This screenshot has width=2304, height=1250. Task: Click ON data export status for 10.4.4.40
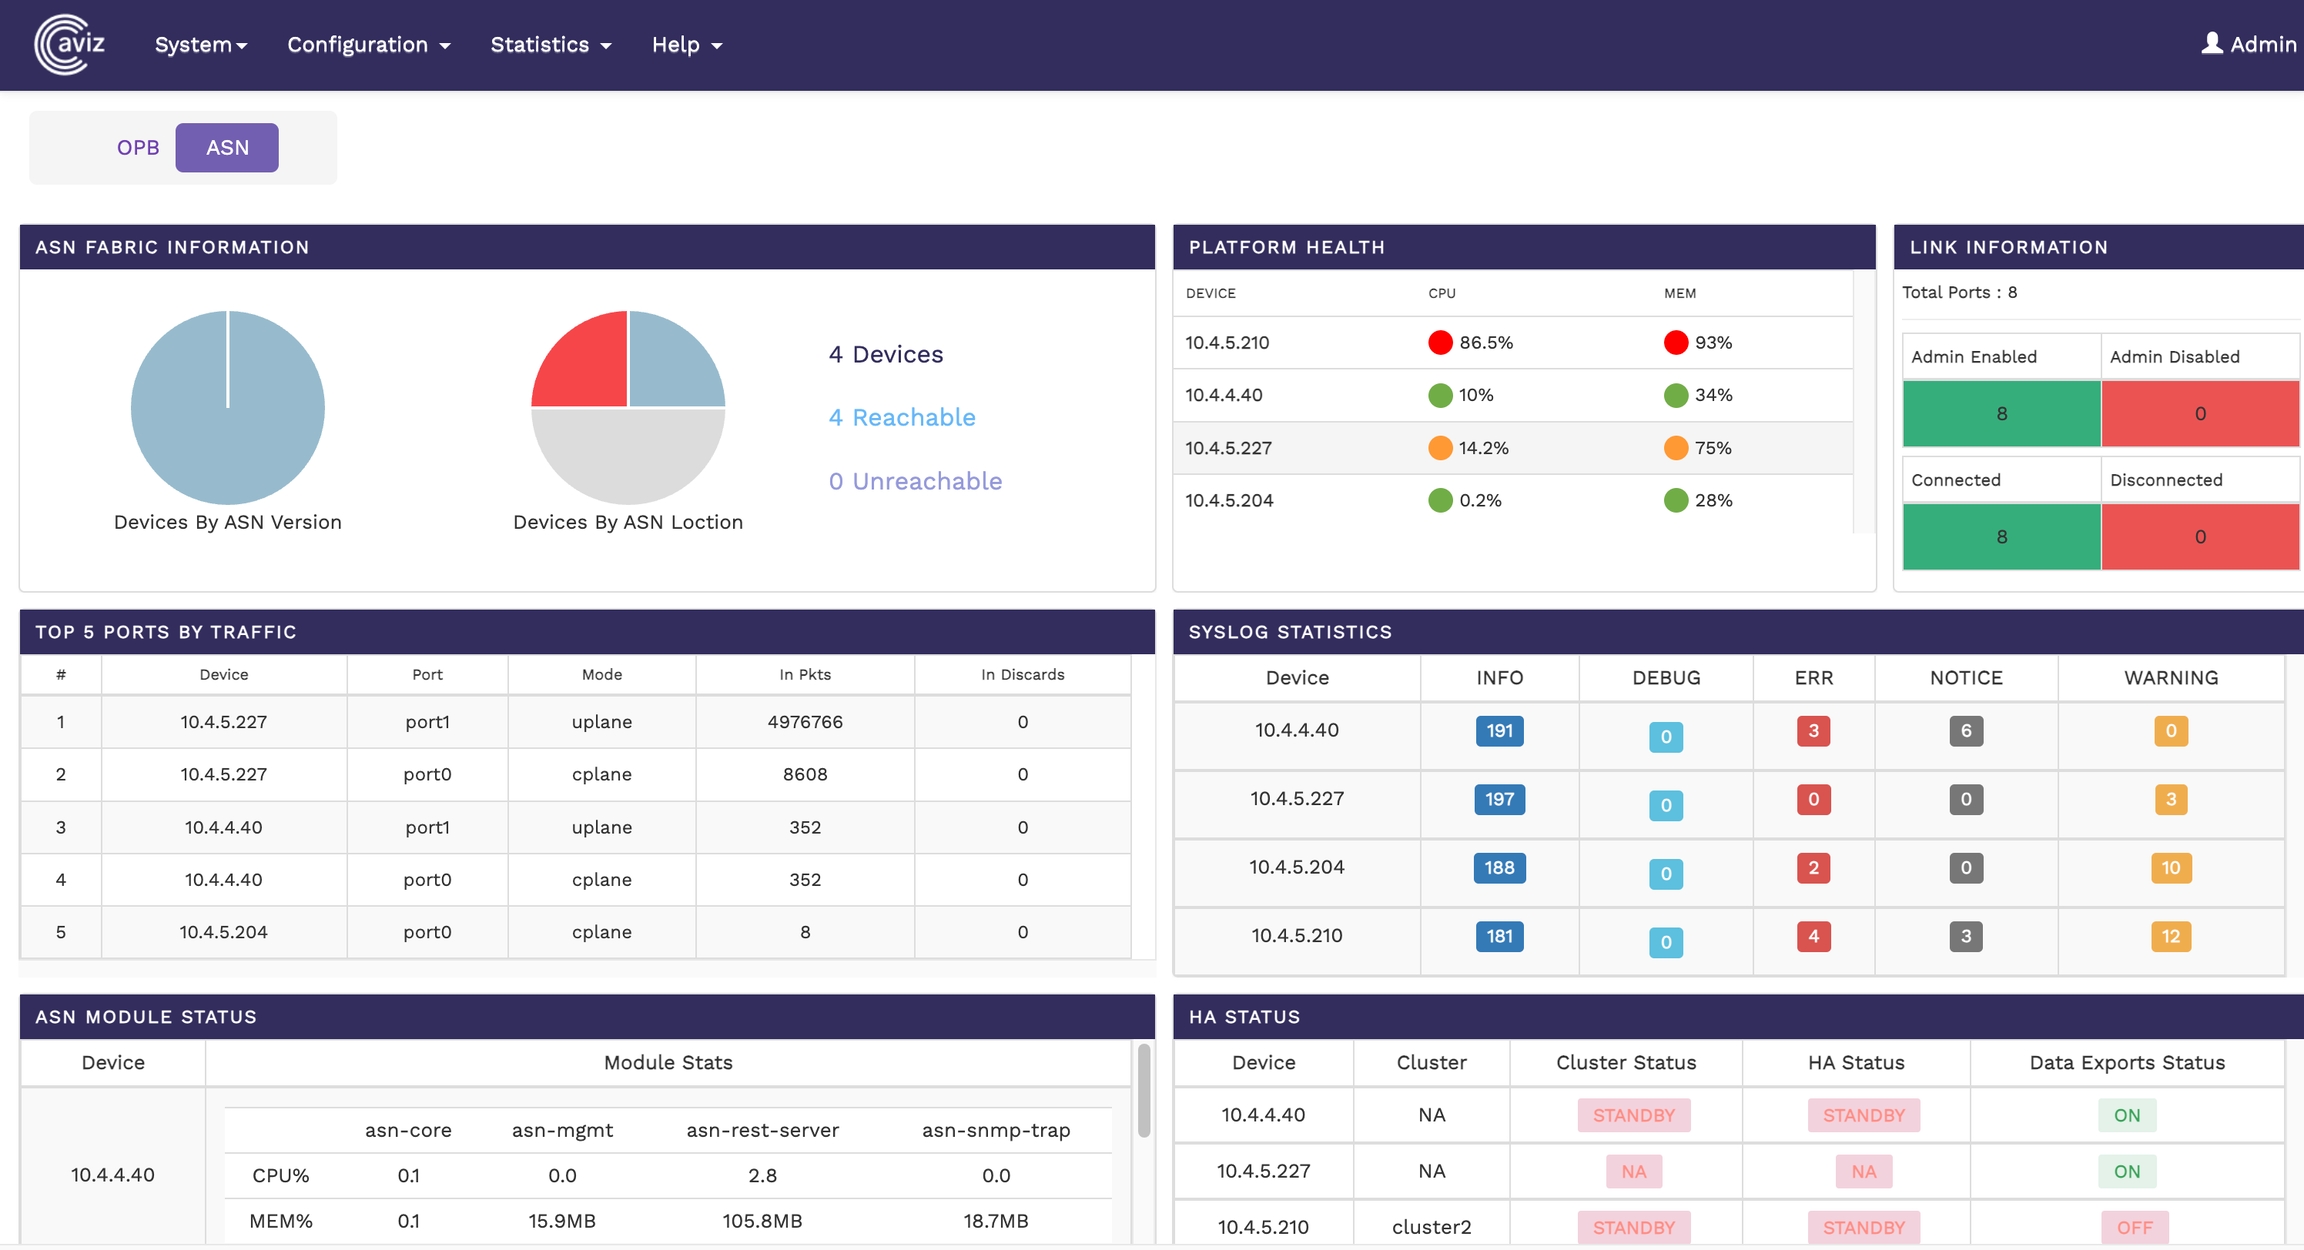click(x=2126, y=1115)
